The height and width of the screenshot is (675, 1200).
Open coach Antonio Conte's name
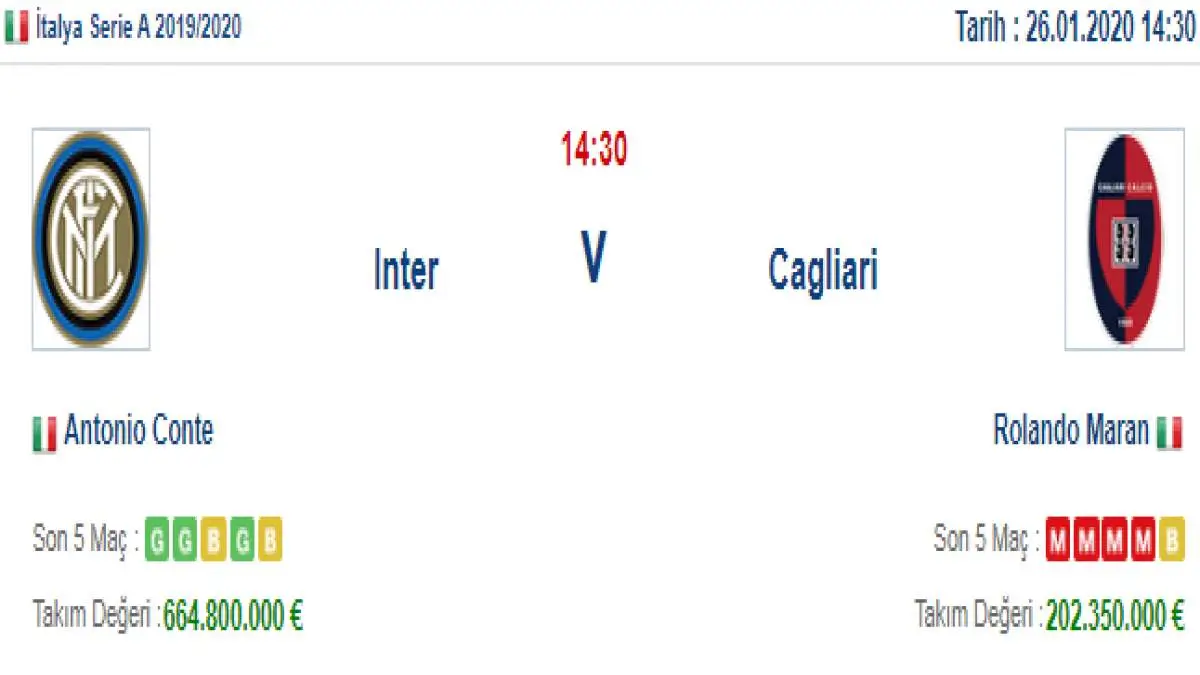(x=138, y=431)
